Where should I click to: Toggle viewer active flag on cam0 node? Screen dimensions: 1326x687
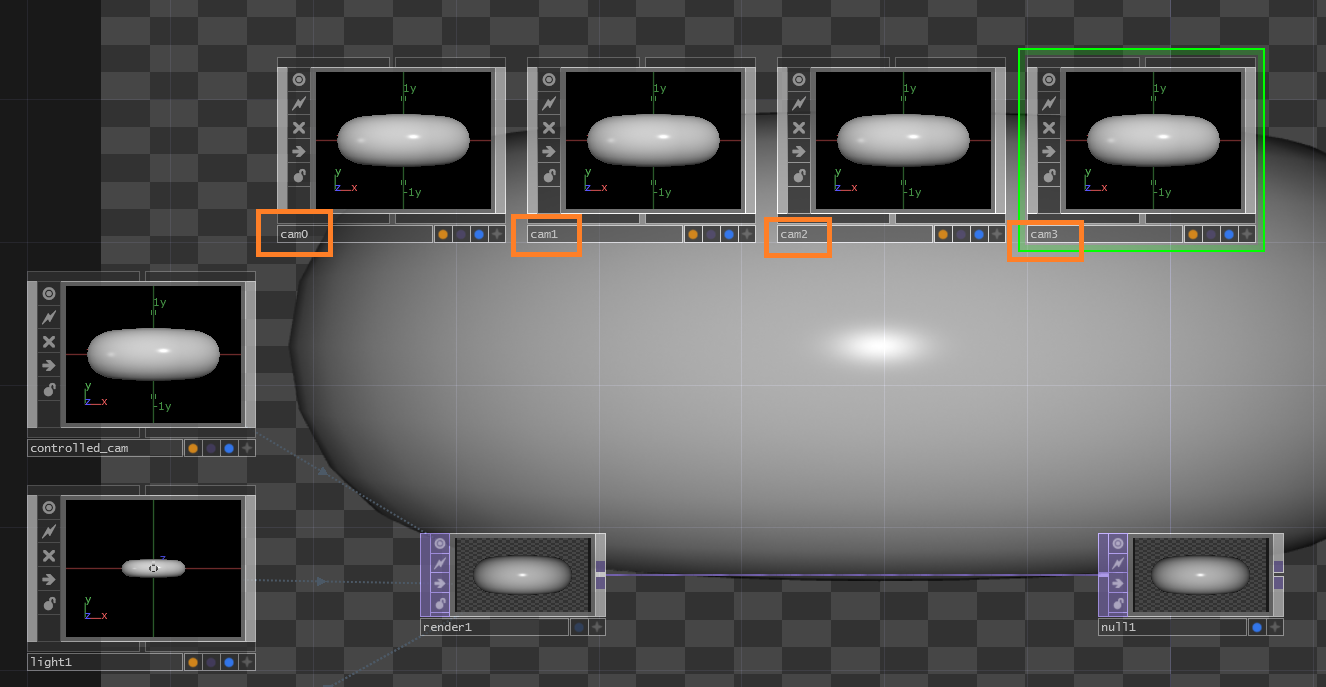click(x=298, y=80)
